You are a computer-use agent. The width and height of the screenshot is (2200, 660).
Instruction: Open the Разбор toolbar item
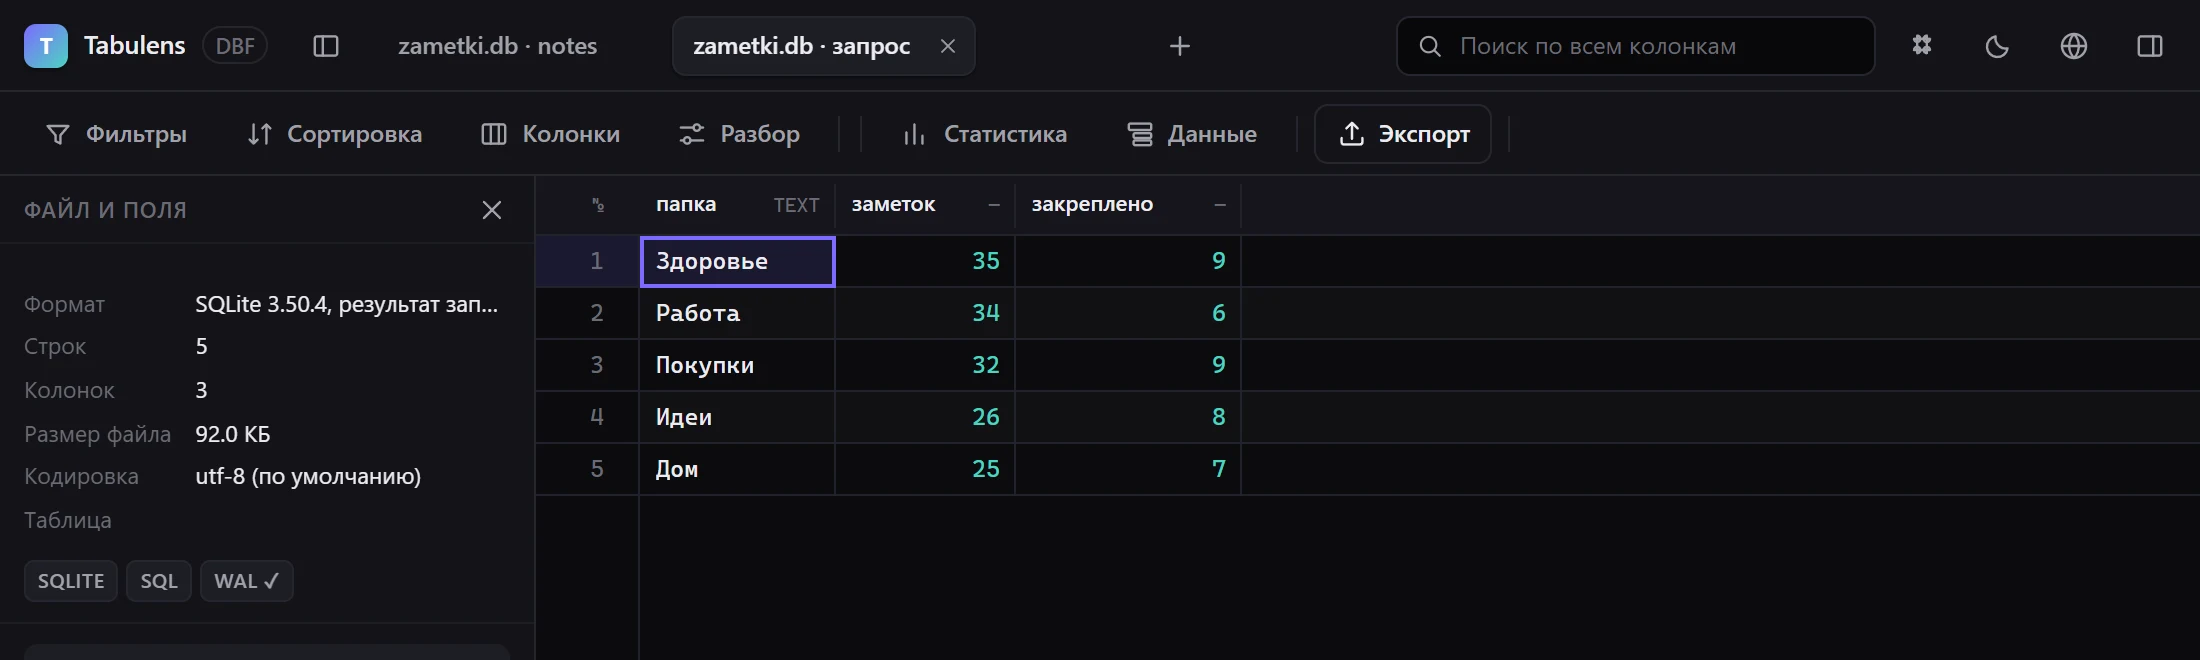(740, 134)
